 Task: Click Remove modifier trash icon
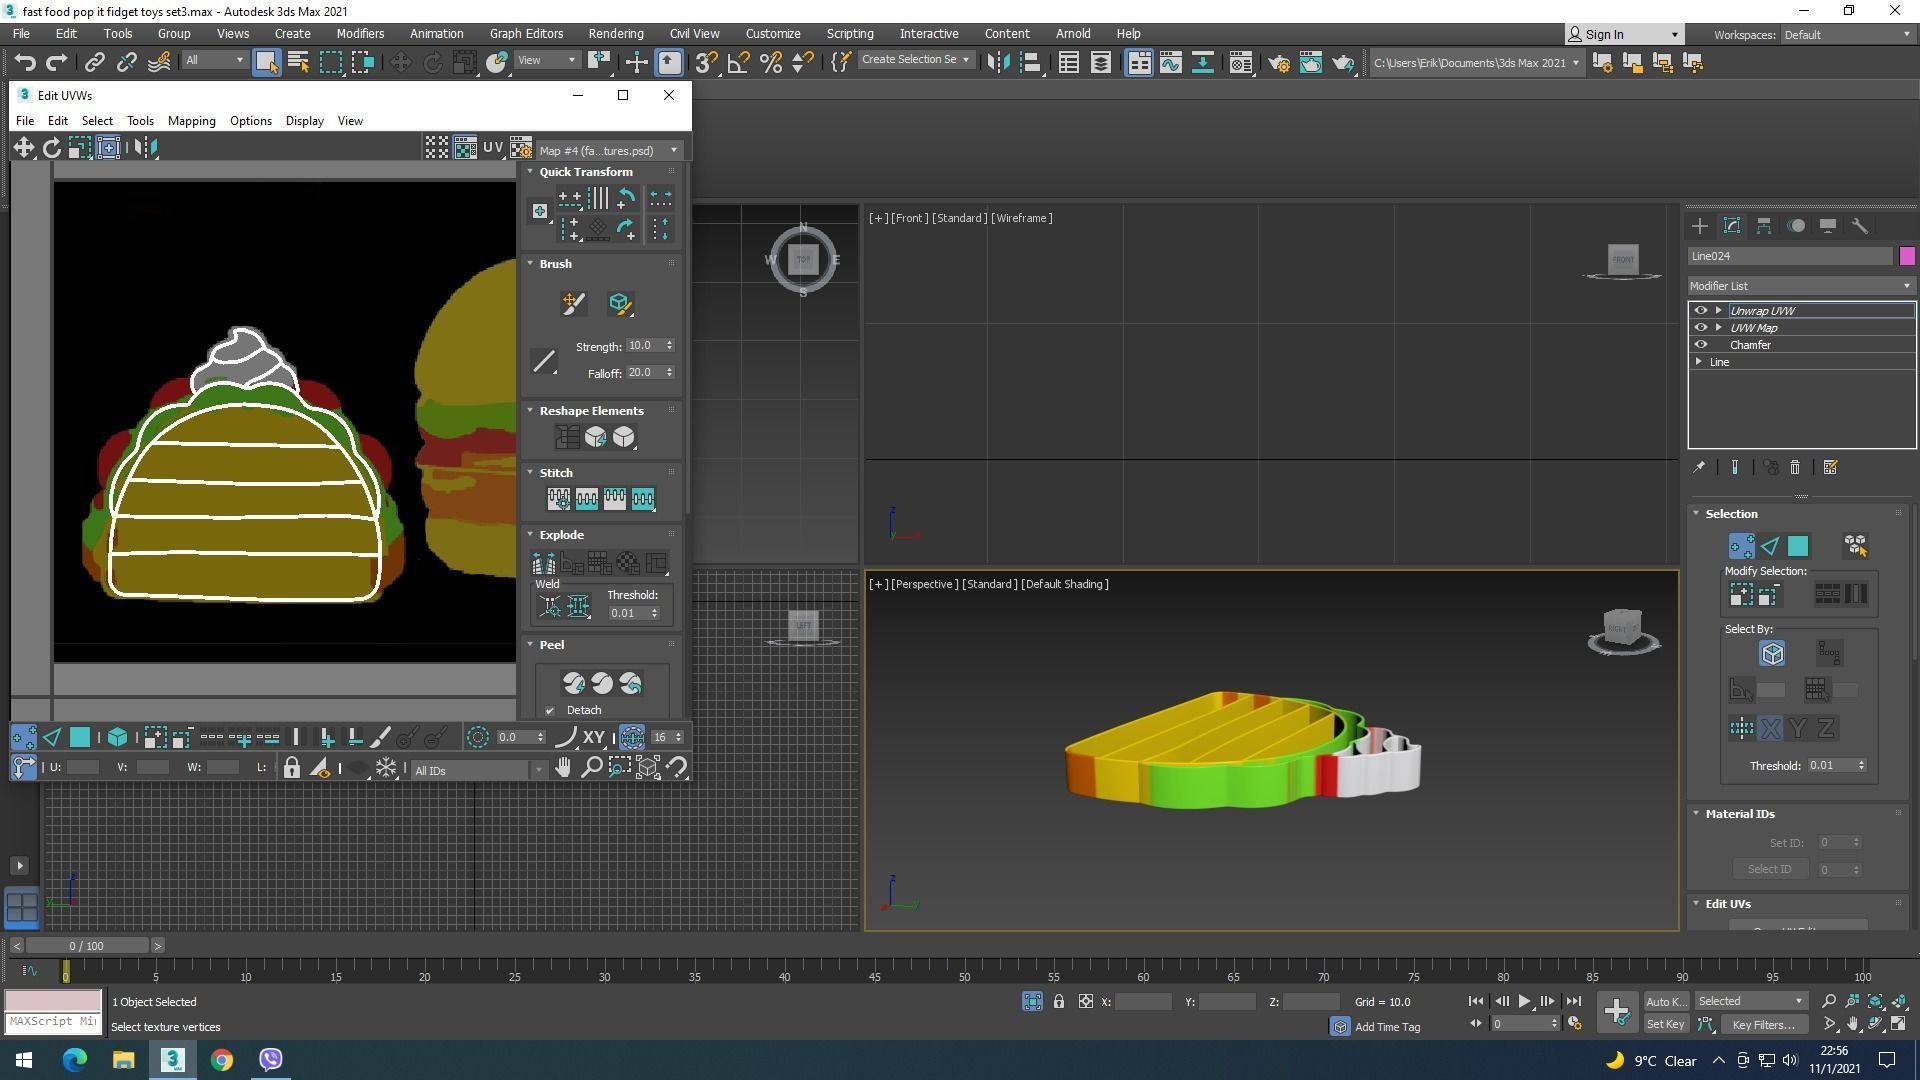[1795, 467]
